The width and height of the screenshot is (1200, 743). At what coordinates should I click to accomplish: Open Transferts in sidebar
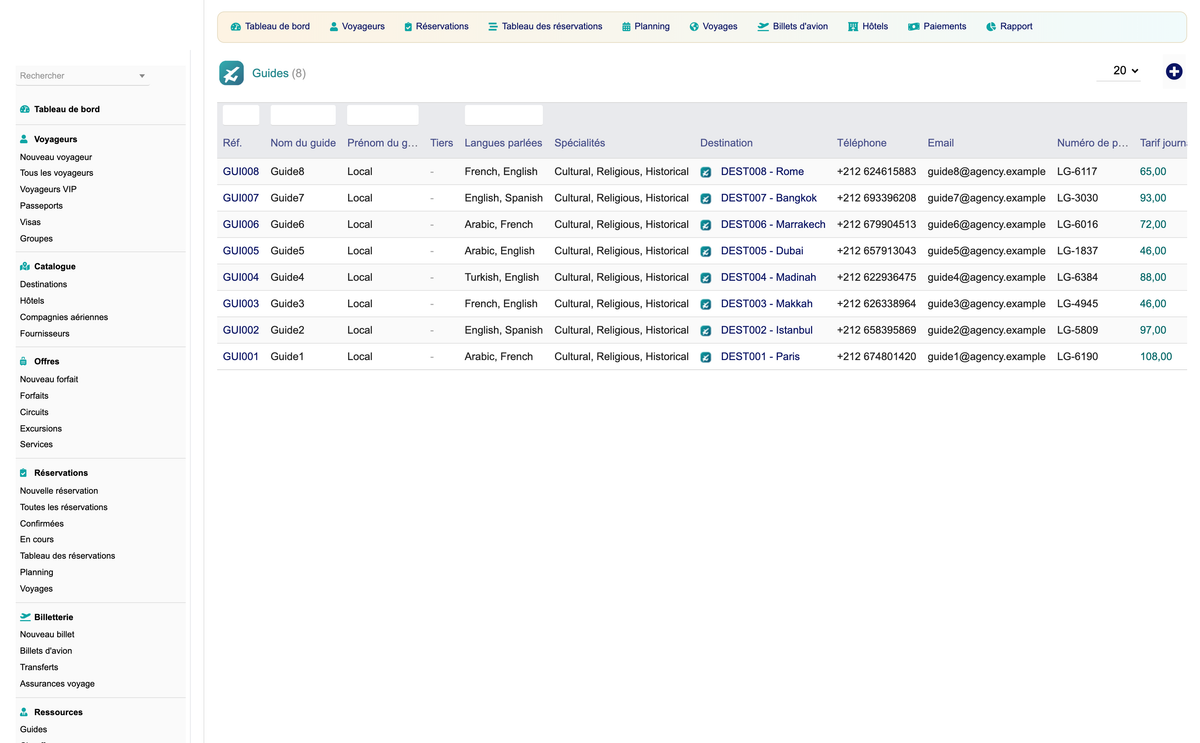[x=39, y=667]
